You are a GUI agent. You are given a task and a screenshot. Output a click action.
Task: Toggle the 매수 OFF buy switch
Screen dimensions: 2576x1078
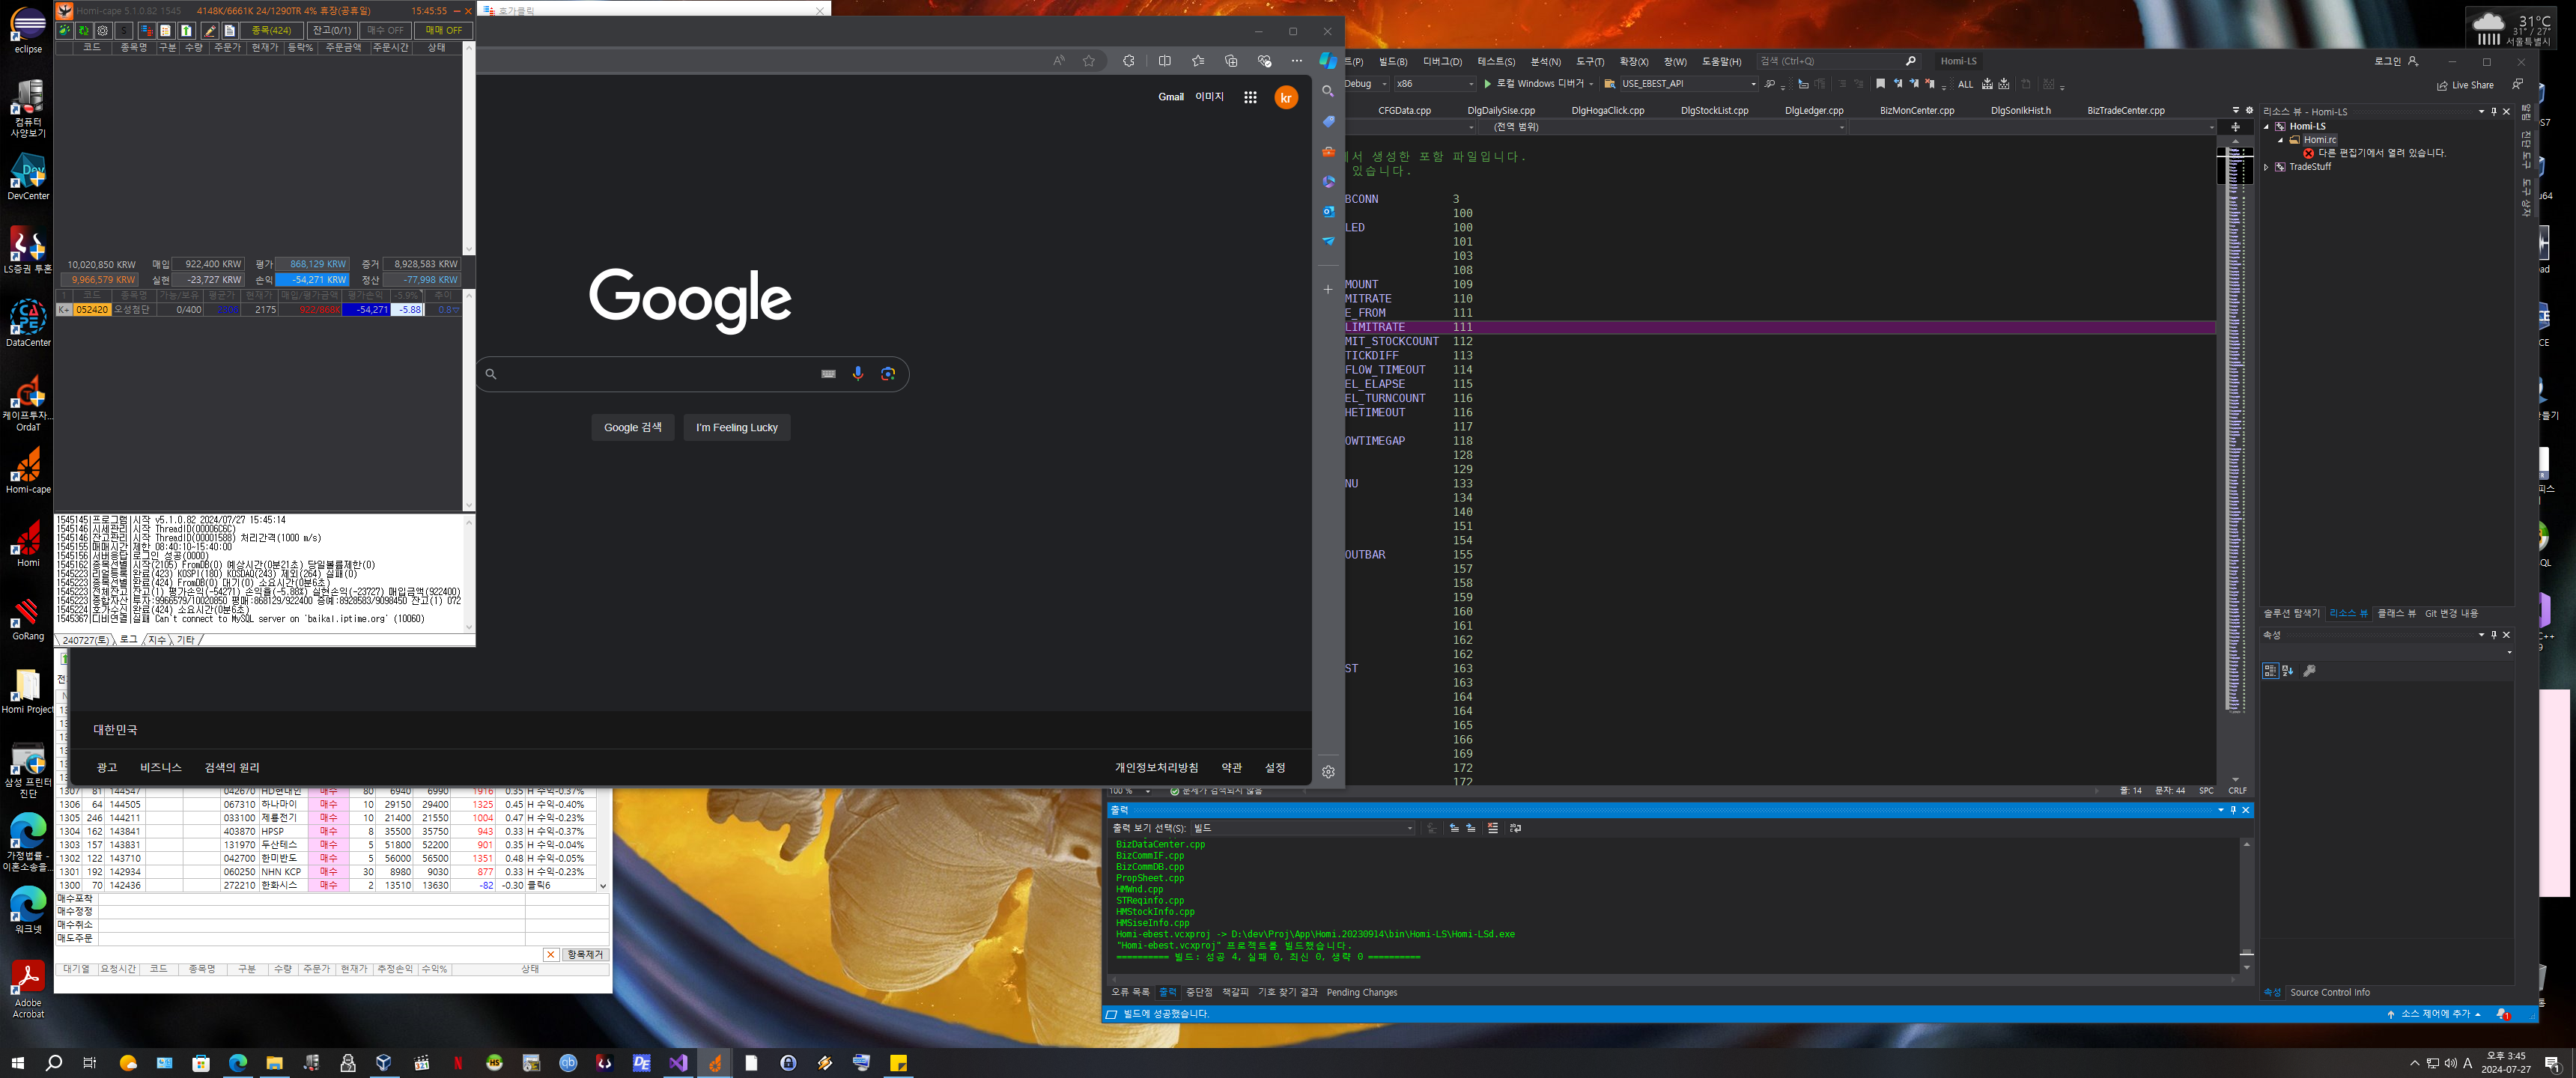pos(385,31)
